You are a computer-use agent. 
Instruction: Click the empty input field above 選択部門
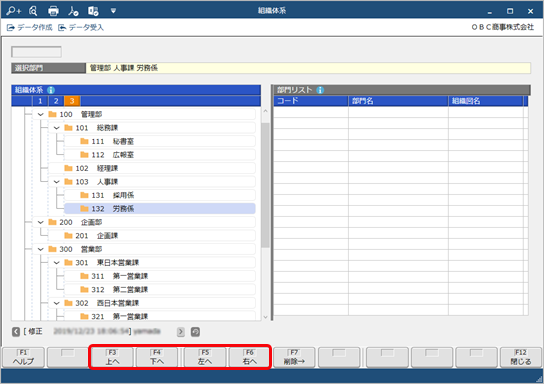tap(36, 52)
